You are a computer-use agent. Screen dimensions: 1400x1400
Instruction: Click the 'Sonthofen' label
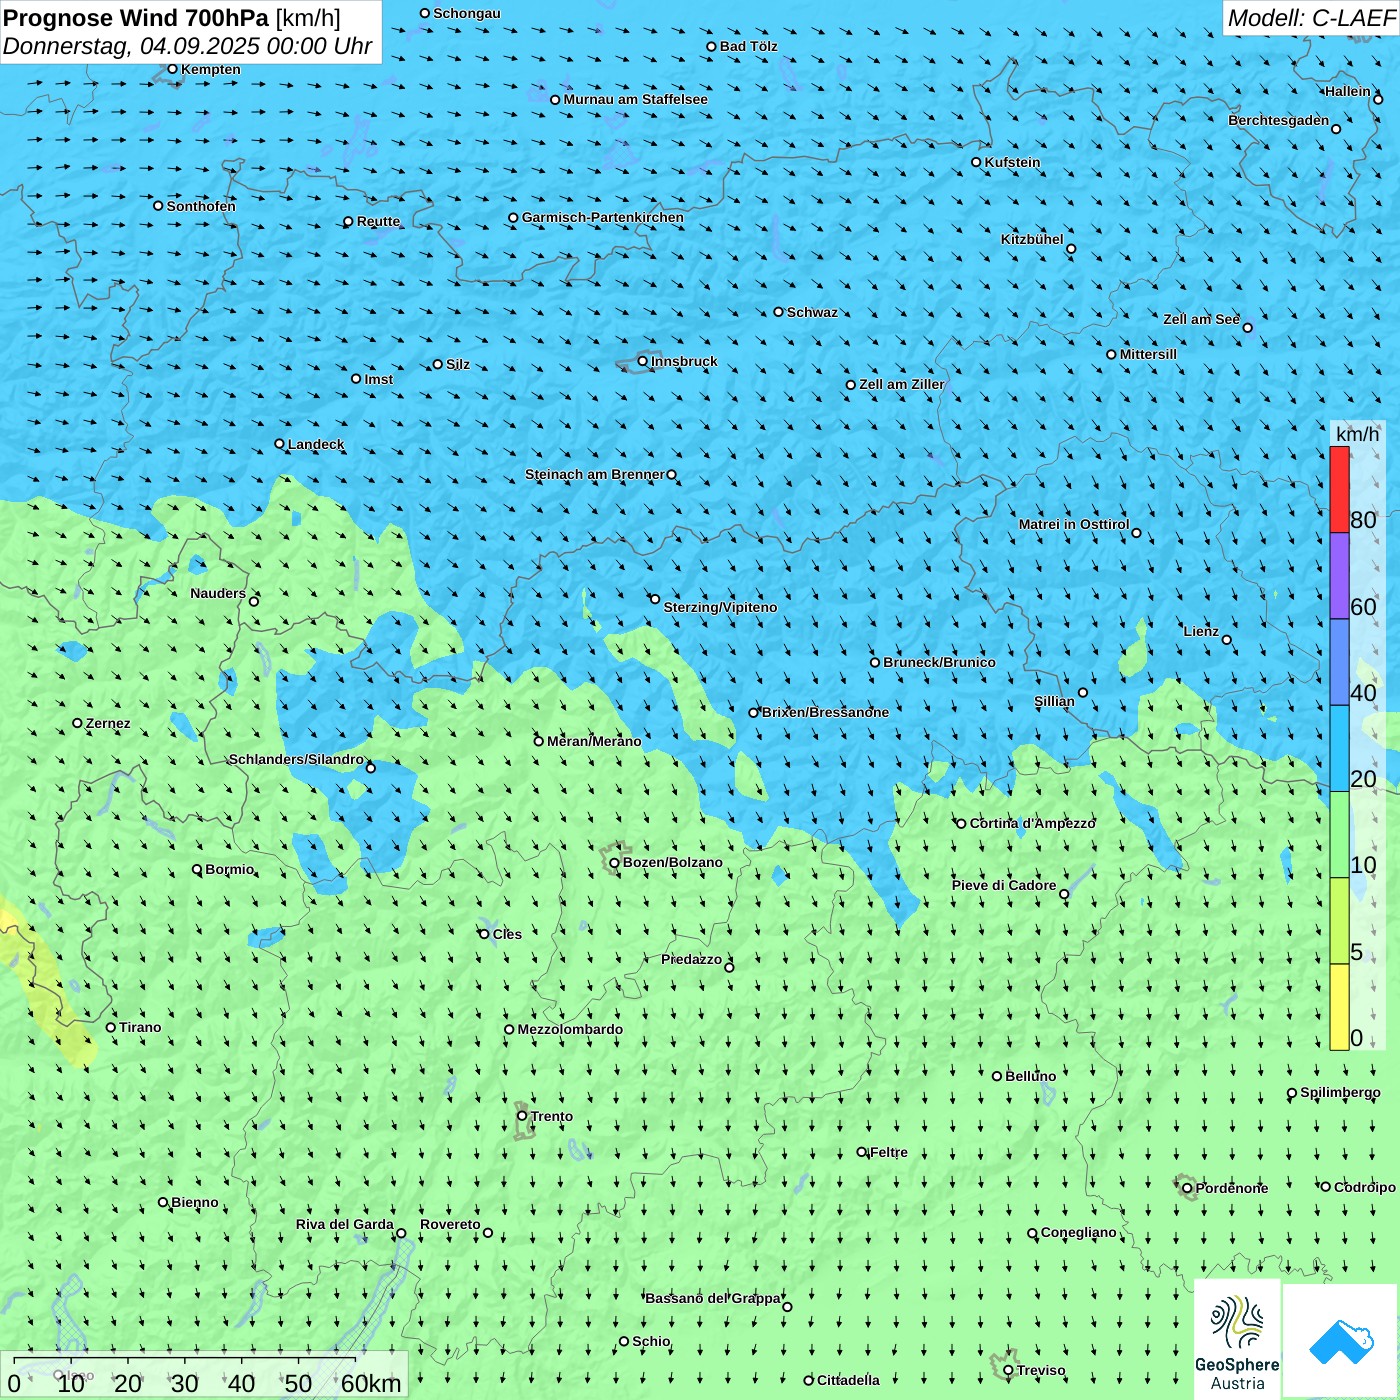coord(202,206)
